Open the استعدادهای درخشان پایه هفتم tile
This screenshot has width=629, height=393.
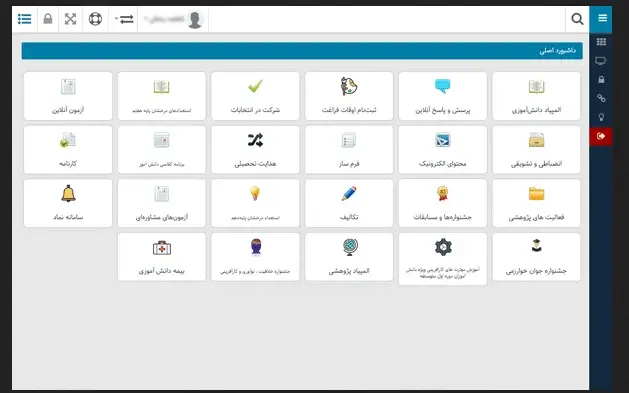[x=162, y=96]
